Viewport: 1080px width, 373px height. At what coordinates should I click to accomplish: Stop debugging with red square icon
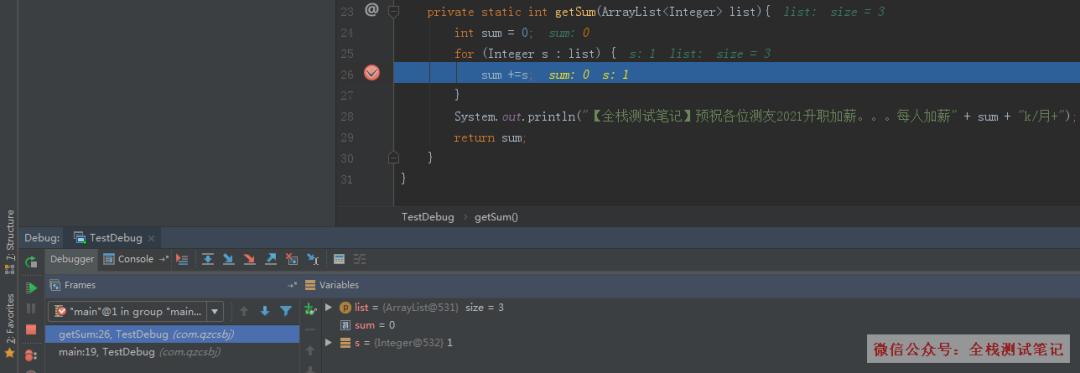31,330
